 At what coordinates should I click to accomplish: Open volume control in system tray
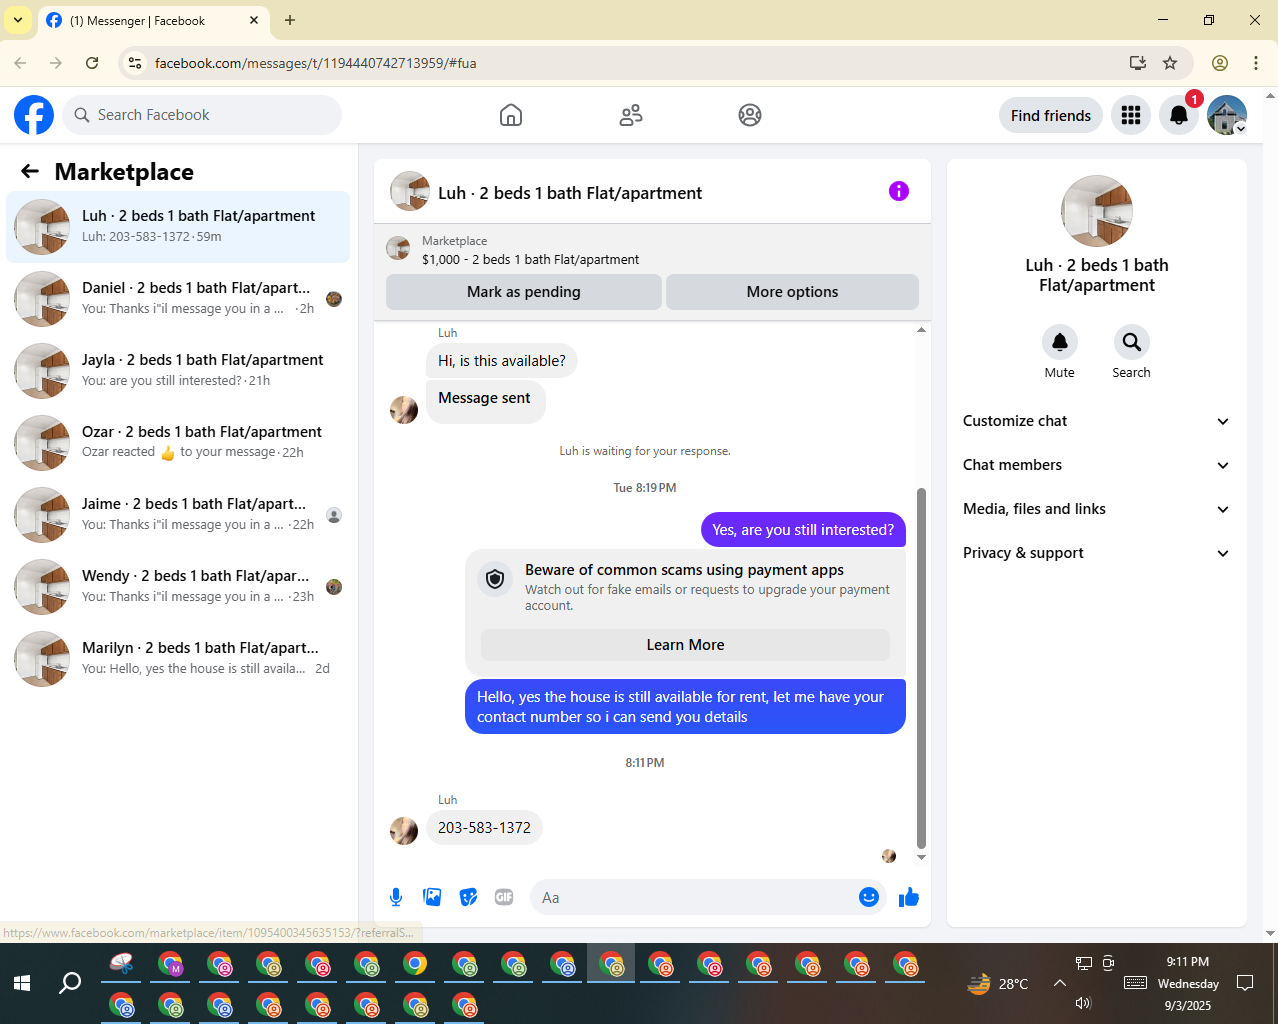coord(1083,1003)
